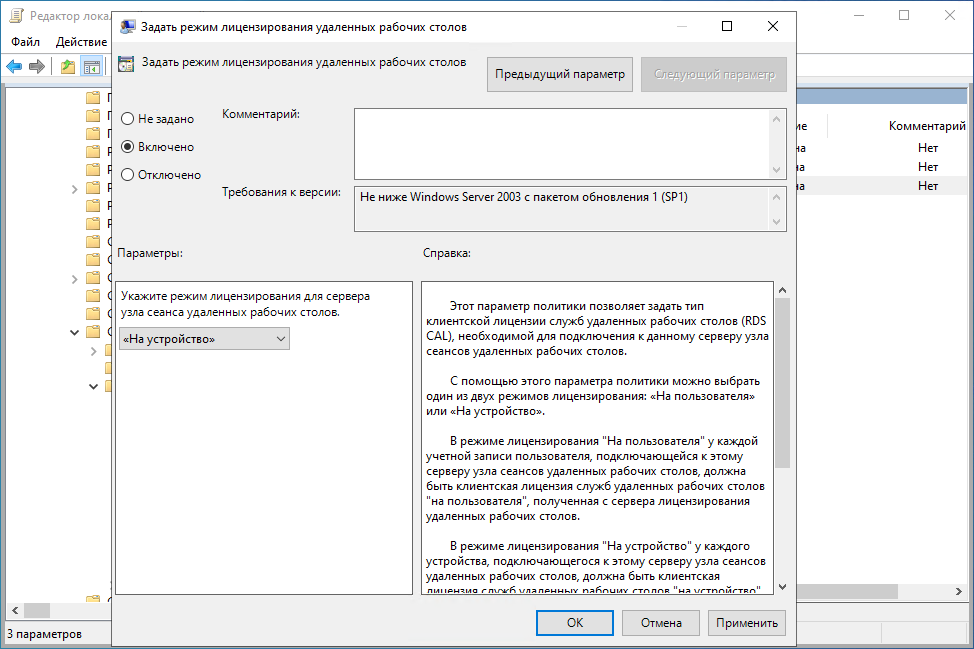The height and width of the screenshot is (649, 974).
Task: Click the comment box scroll-down arrow
Action: tap(776, 170)
